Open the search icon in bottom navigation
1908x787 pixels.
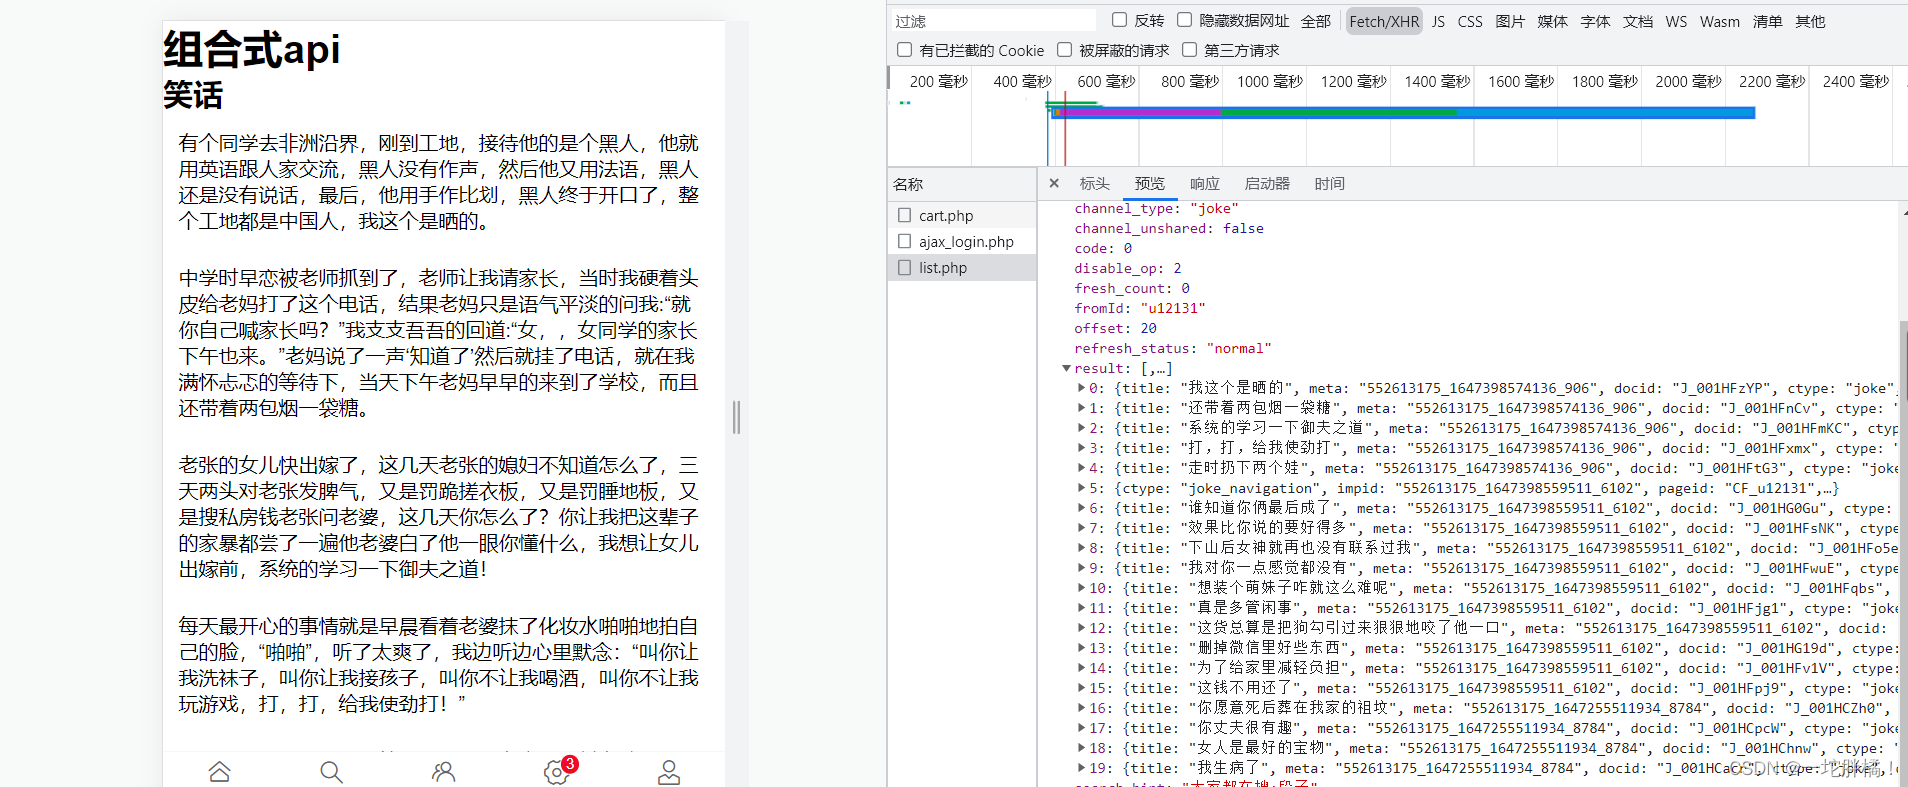tap(331, 772)
